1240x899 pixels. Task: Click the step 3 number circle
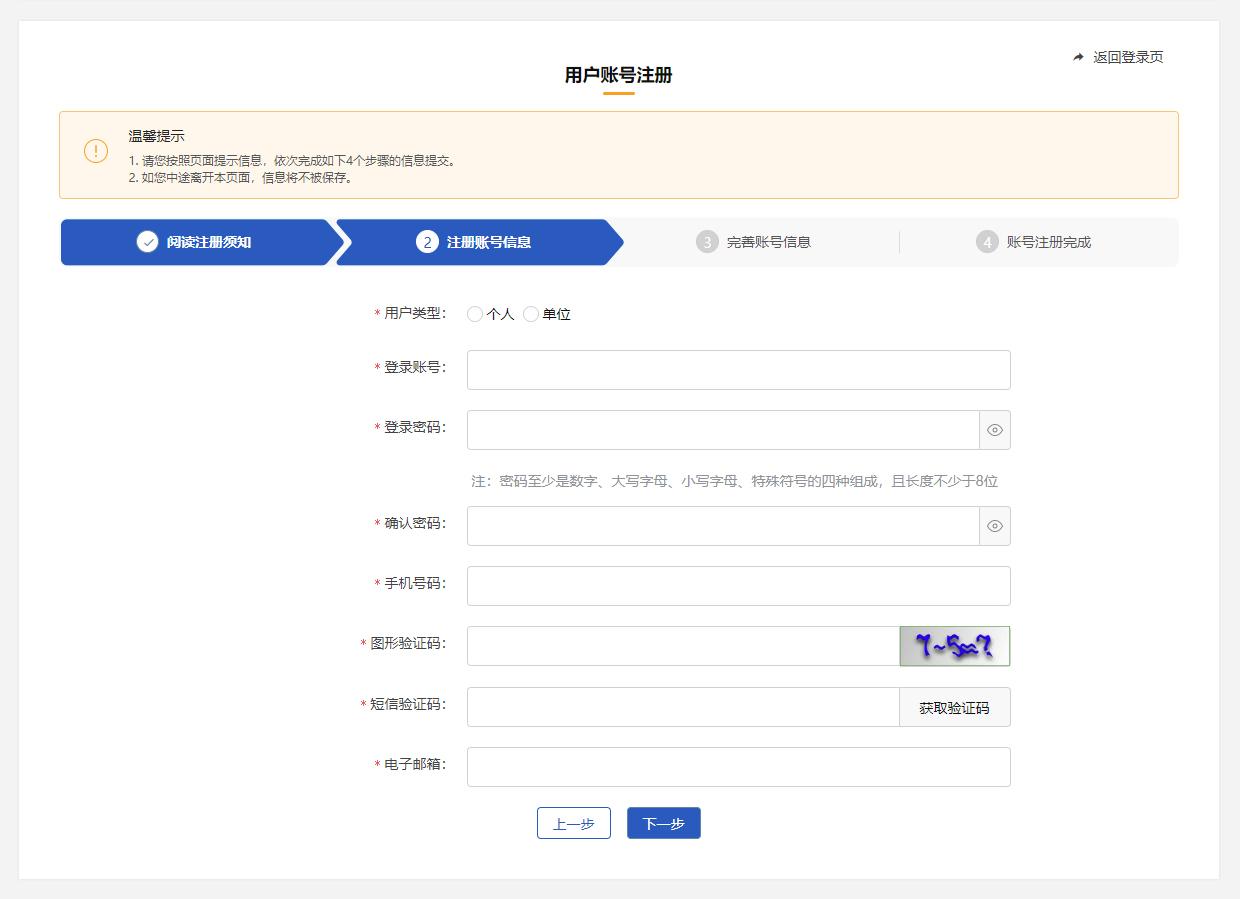(x=707, y=242)
